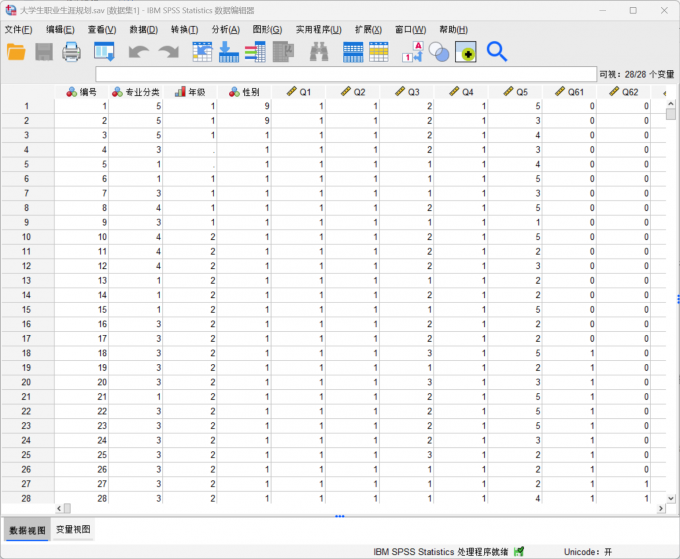Search application magnifier icon
The width and height of the screenshot is (680, 559).
497,52
